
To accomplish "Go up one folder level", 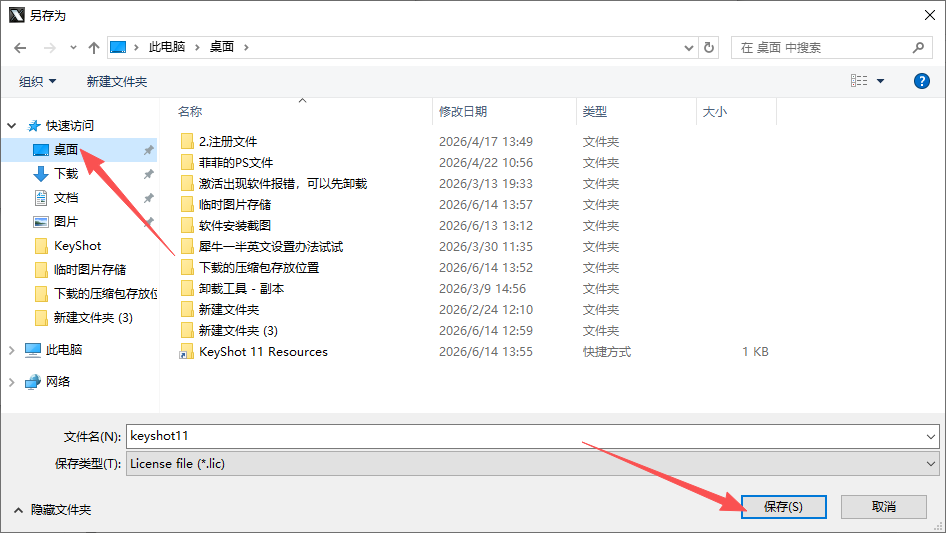I will coord(94,48).
